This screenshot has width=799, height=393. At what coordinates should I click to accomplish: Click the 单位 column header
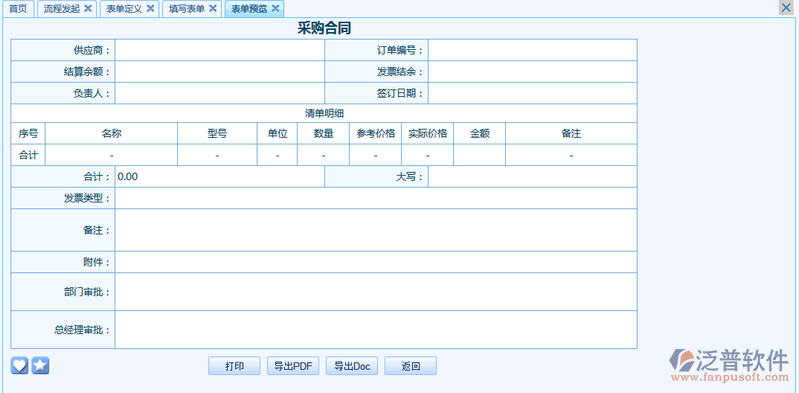(x=277, y=134)
